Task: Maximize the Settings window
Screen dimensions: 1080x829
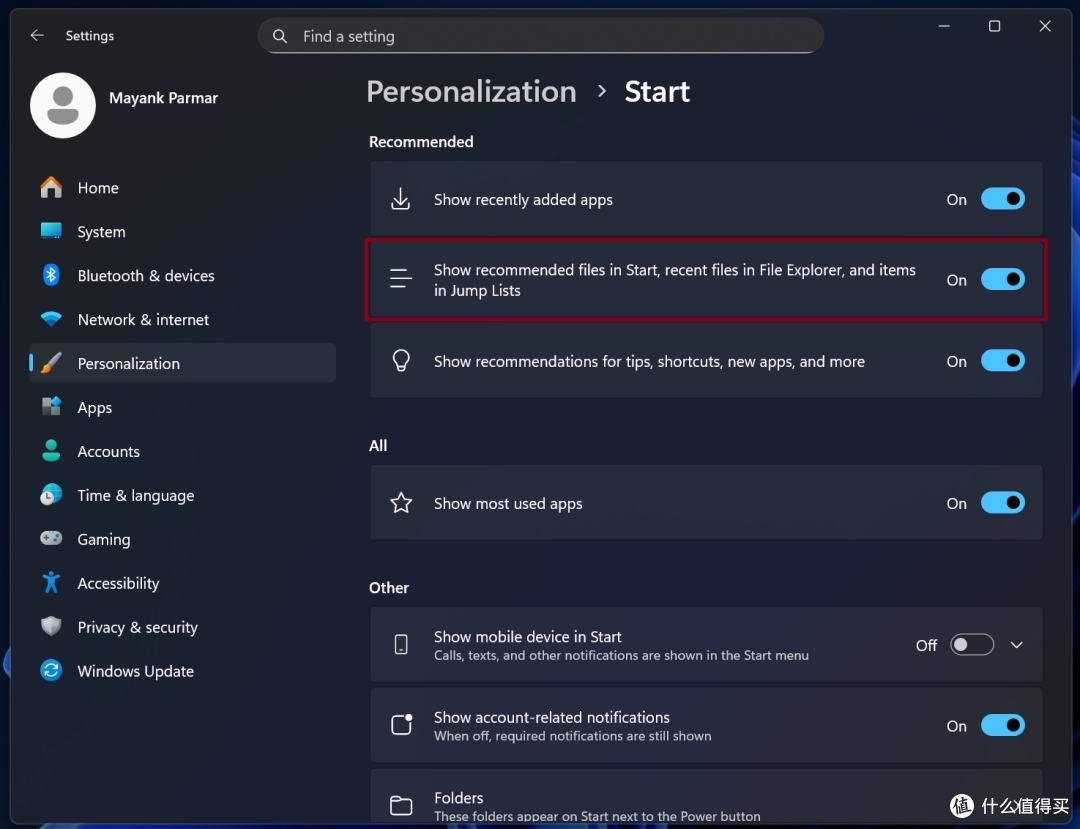Action: [995, 26]
